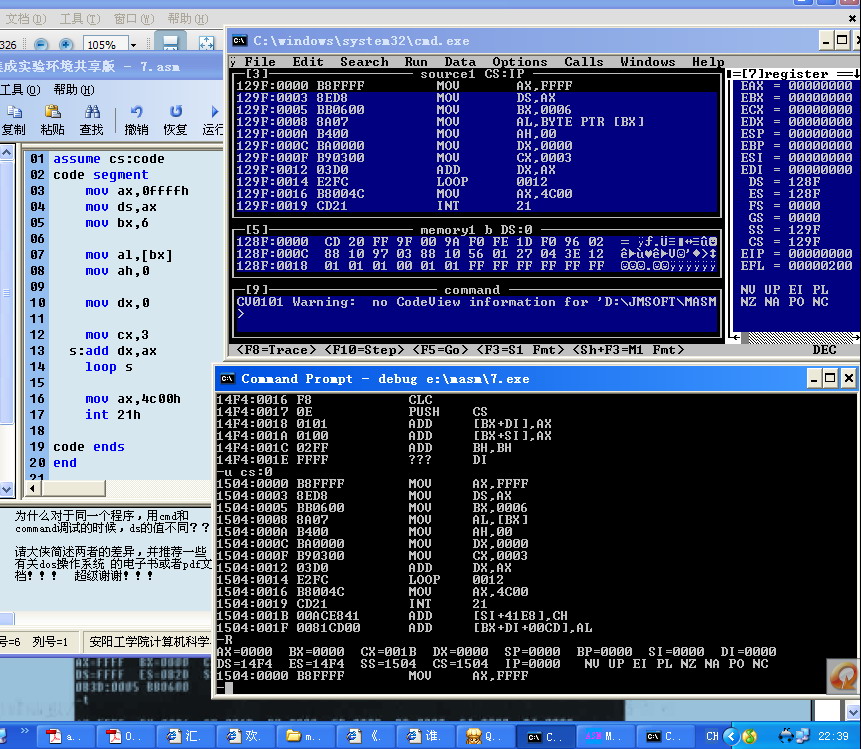Click the zoom in plus button
Image resolution: width=861 pixels, height=749 pixels.
pos(66,44)
